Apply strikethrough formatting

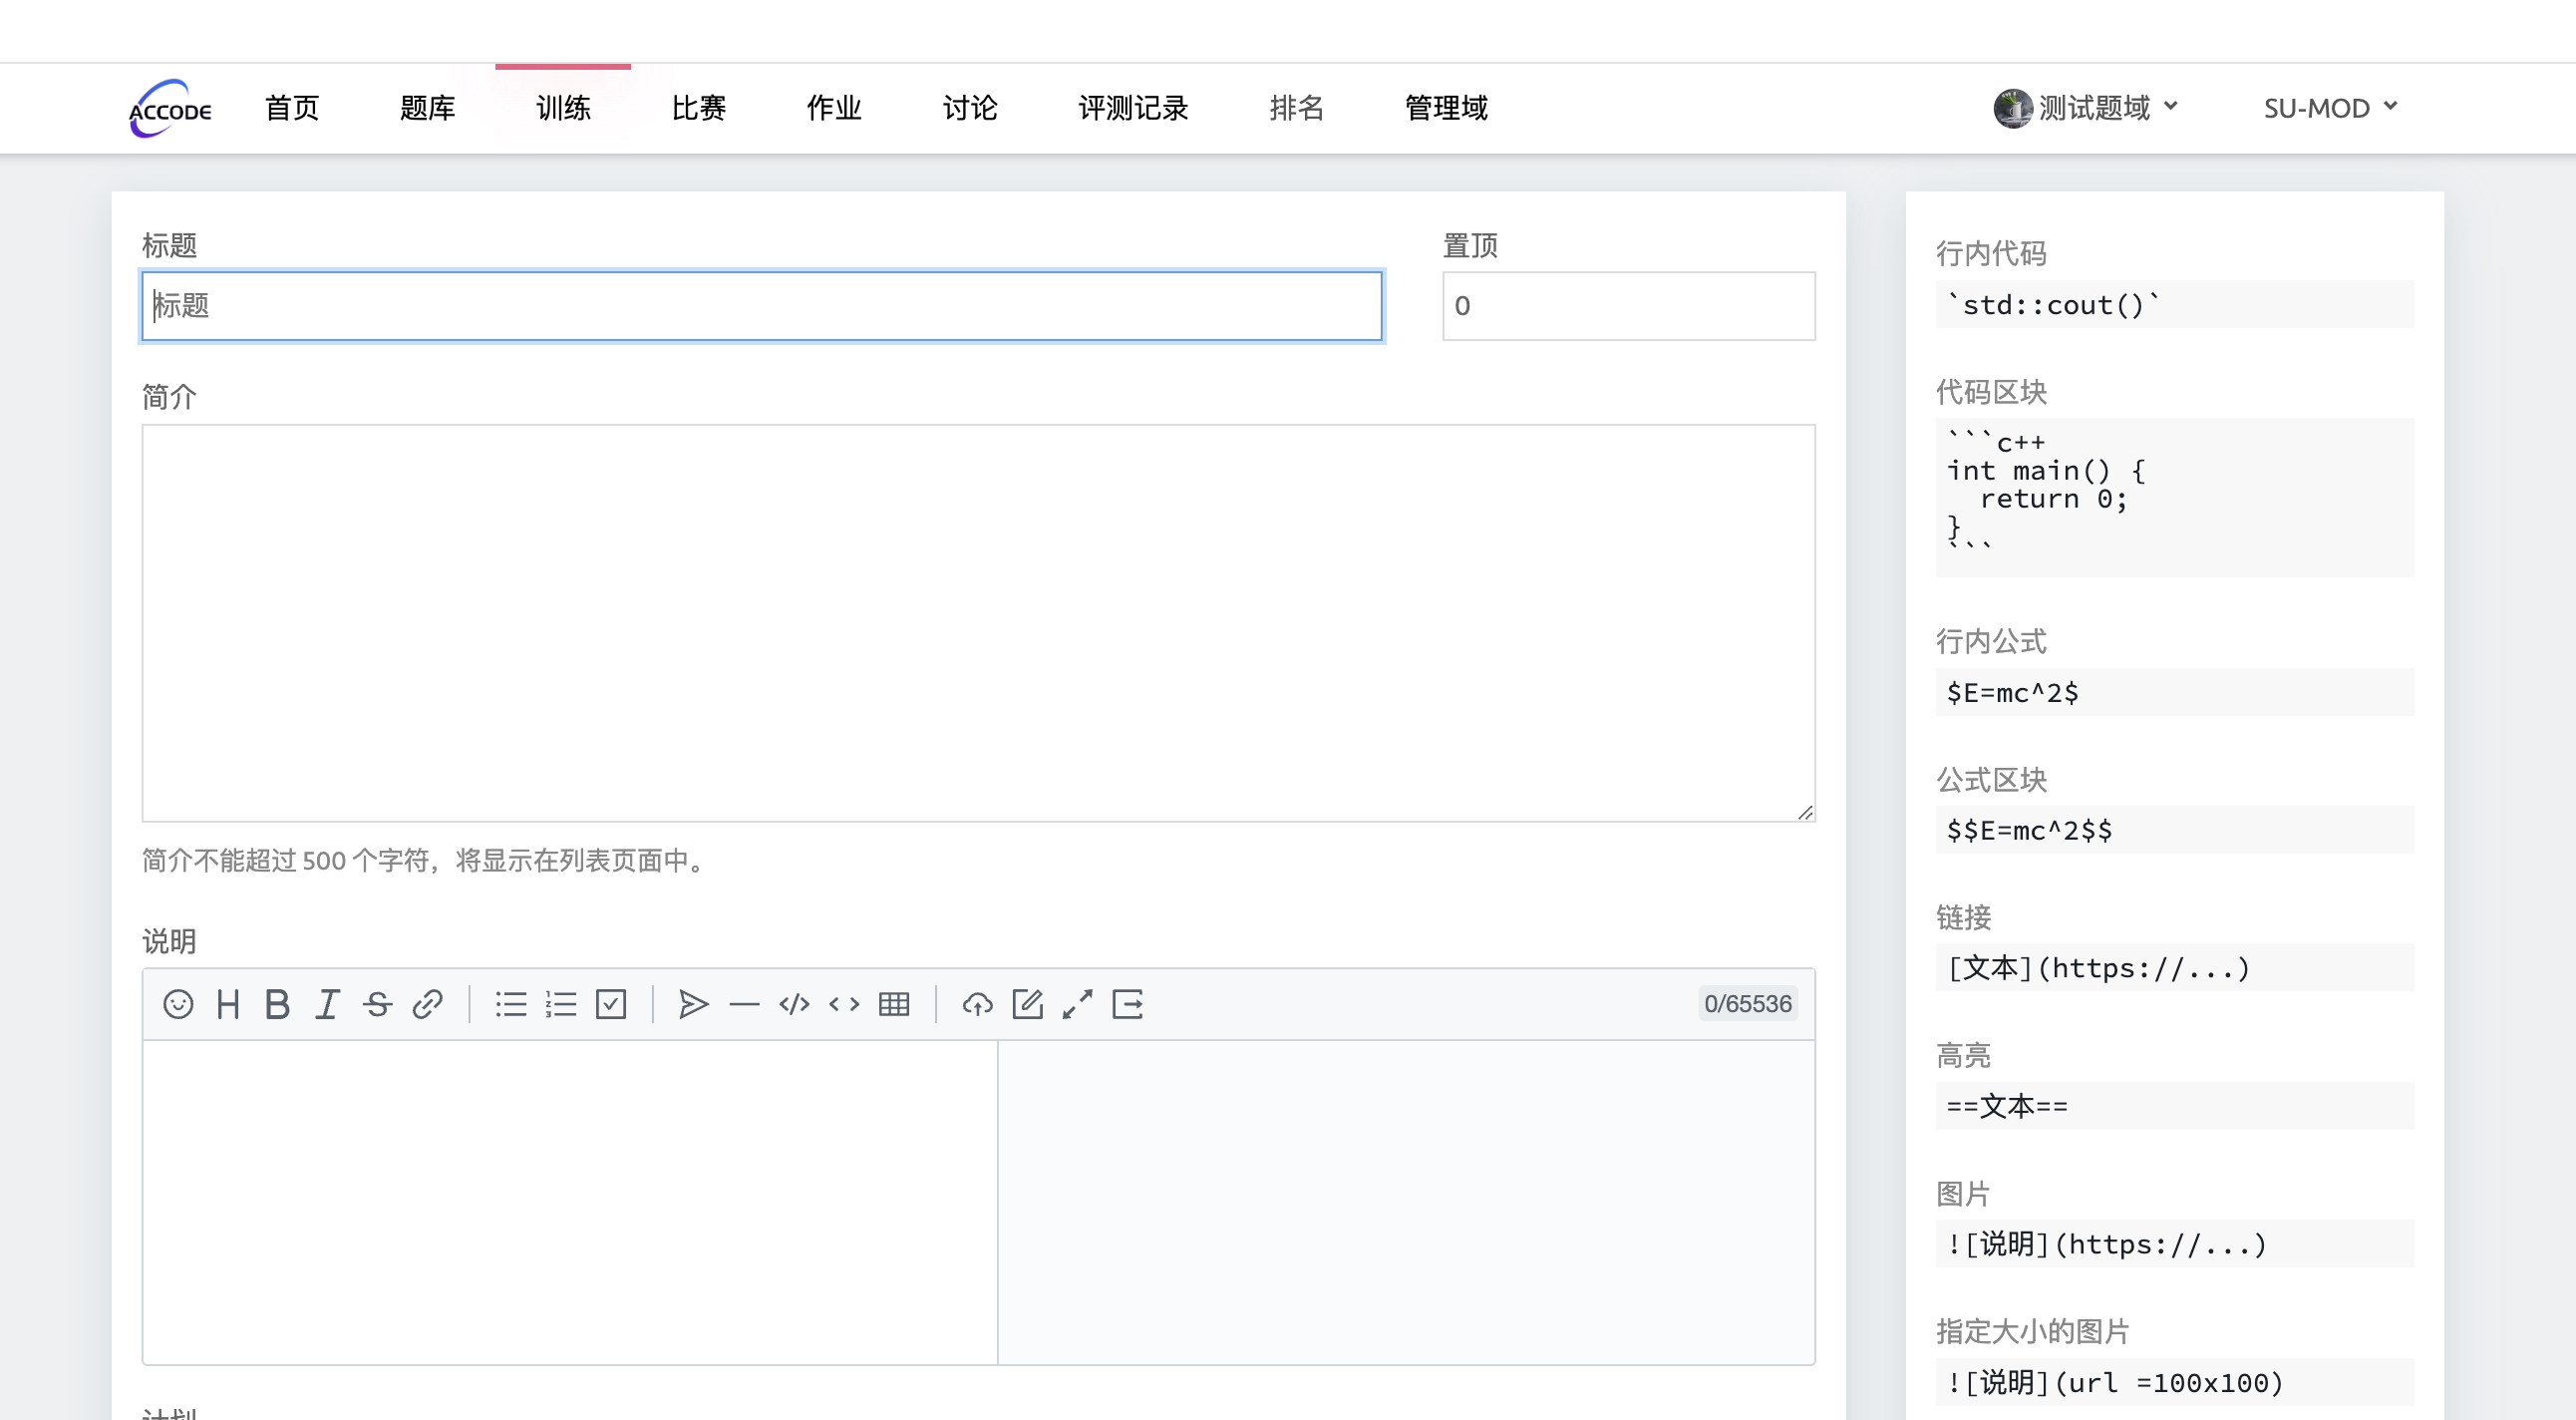[x=377, y=1004]
